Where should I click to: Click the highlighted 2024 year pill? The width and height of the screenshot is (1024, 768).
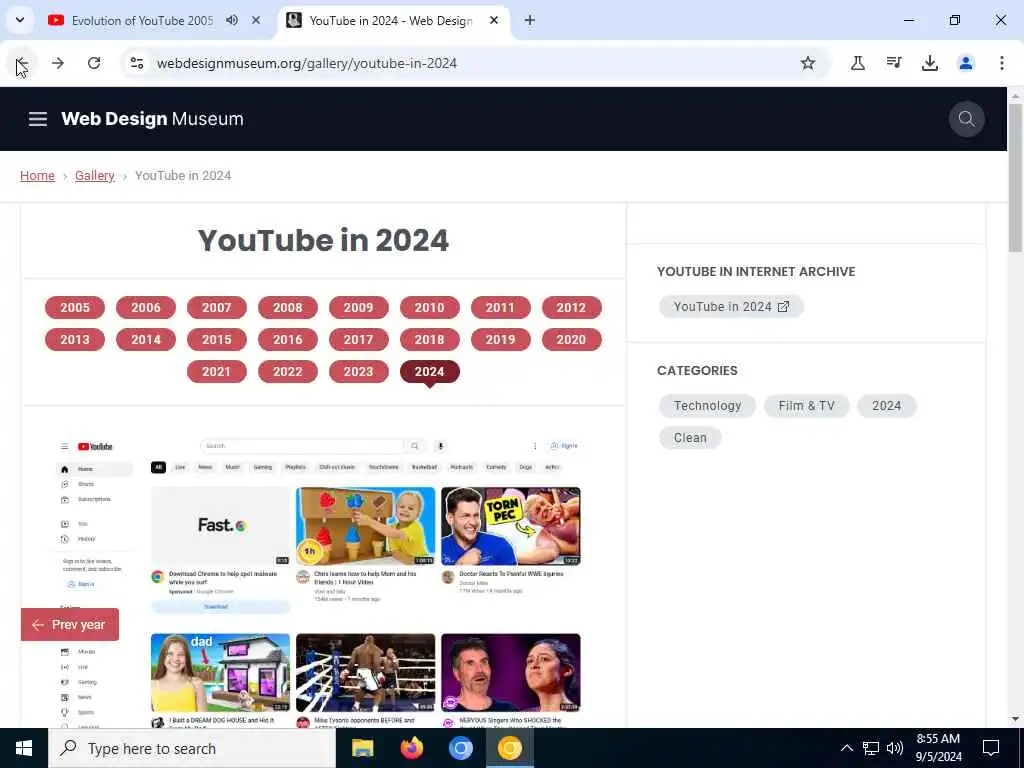430,372
